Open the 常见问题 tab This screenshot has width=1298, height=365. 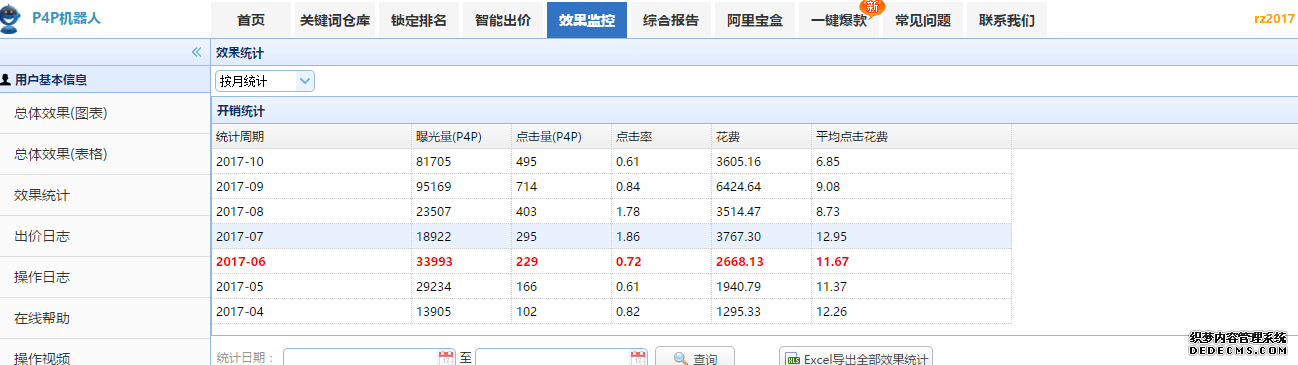(x=923, y=21)
